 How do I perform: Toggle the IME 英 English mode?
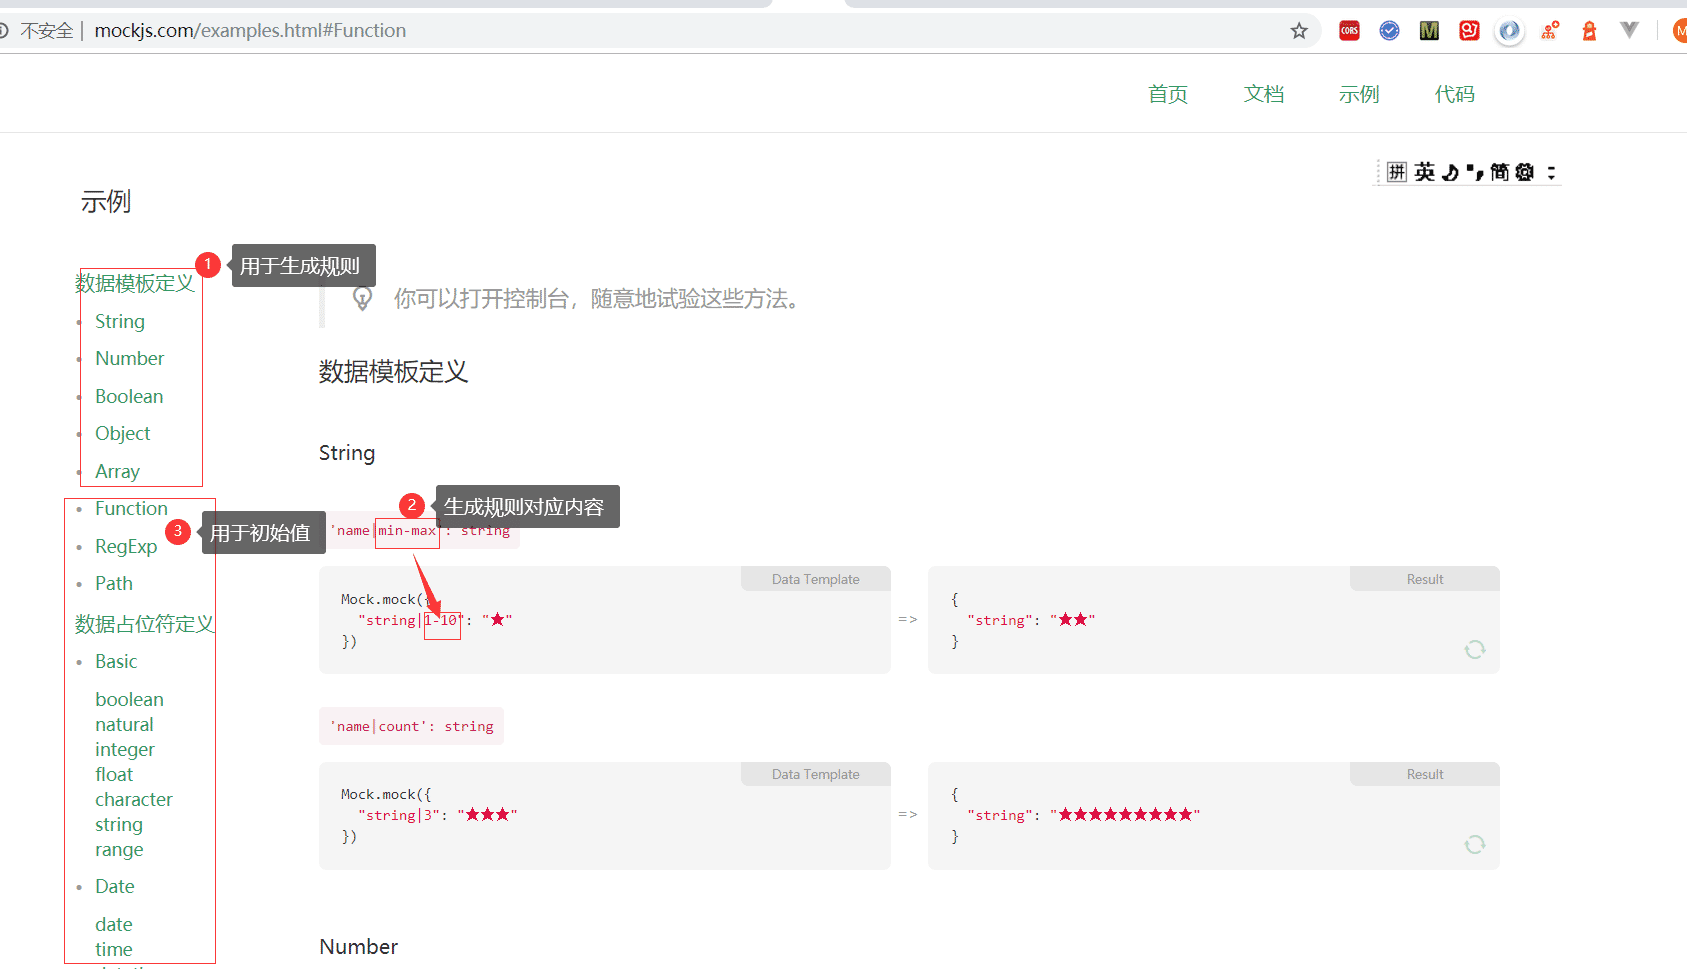pos(1424,172)
